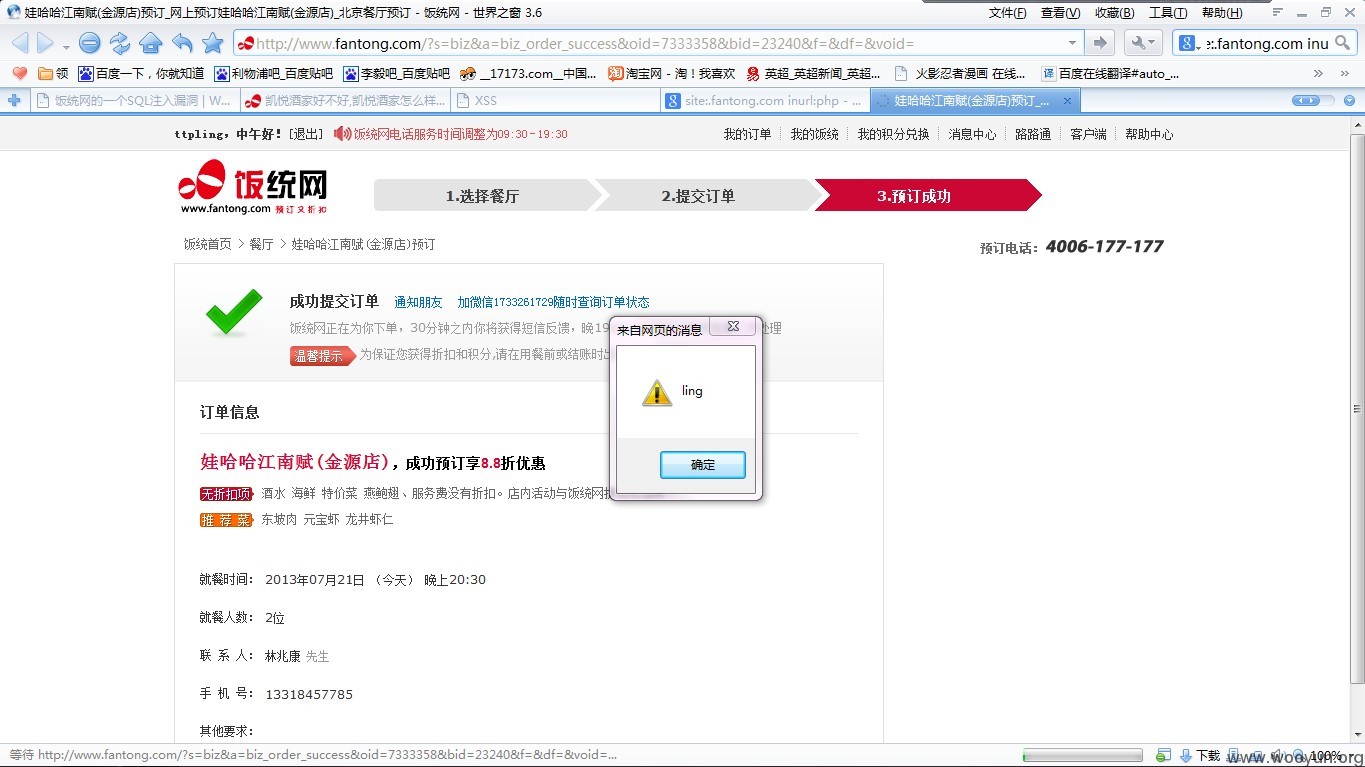
Task: Click the vertical page scrollbar
Action: (1356, 410)
